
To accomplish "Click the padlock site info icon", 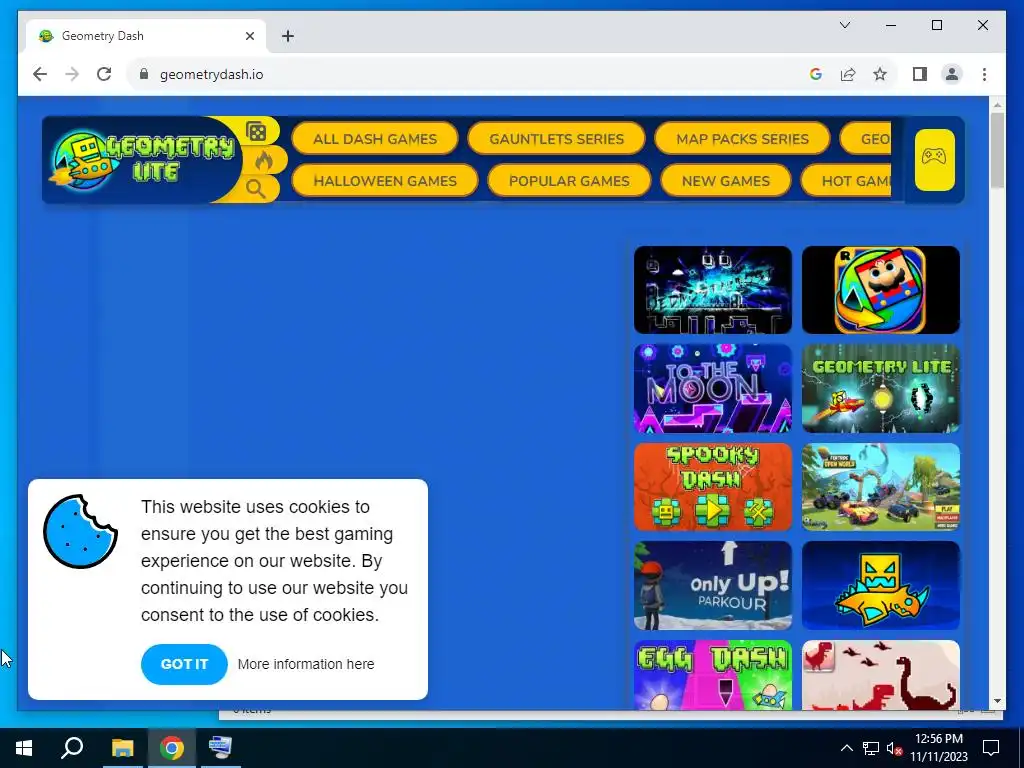I will (x=144, y=74).
